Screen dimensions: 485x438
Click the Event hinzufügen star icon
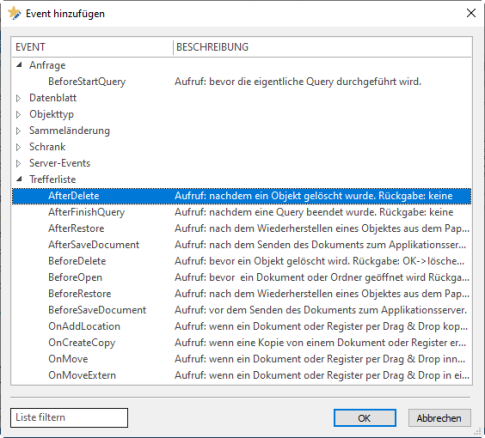(14, 13)
